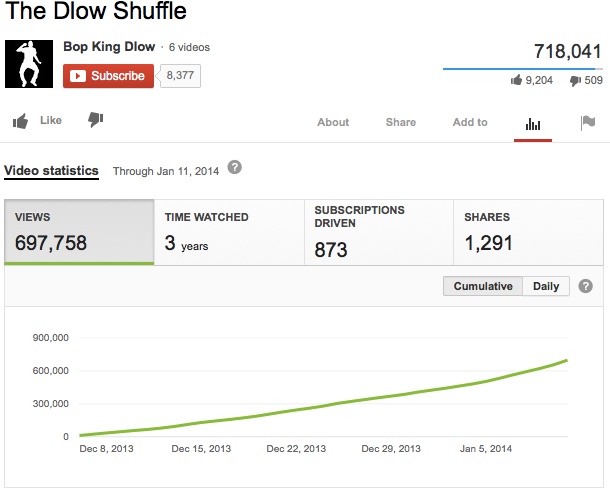Select the SUBSCRIPTIONS DRIVEN metric tab
The height and width of the screenshot is (489, 610).
click(x=379, y=232)
